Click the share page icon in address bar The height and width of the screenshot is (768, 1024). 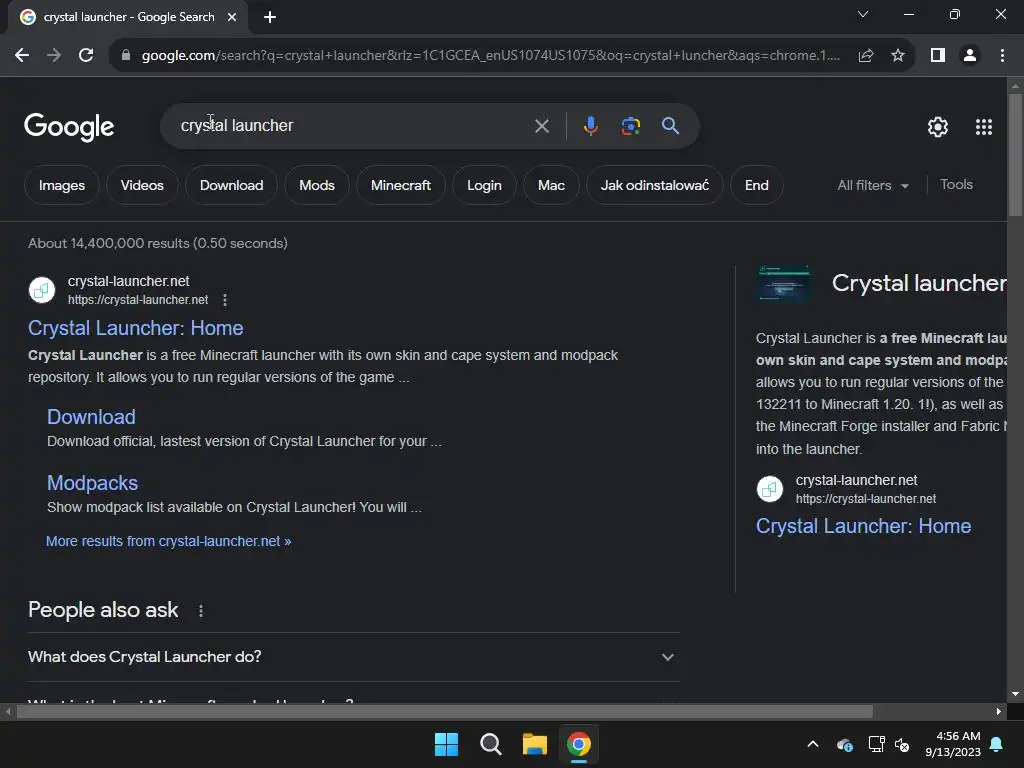(x=866, y=56)
